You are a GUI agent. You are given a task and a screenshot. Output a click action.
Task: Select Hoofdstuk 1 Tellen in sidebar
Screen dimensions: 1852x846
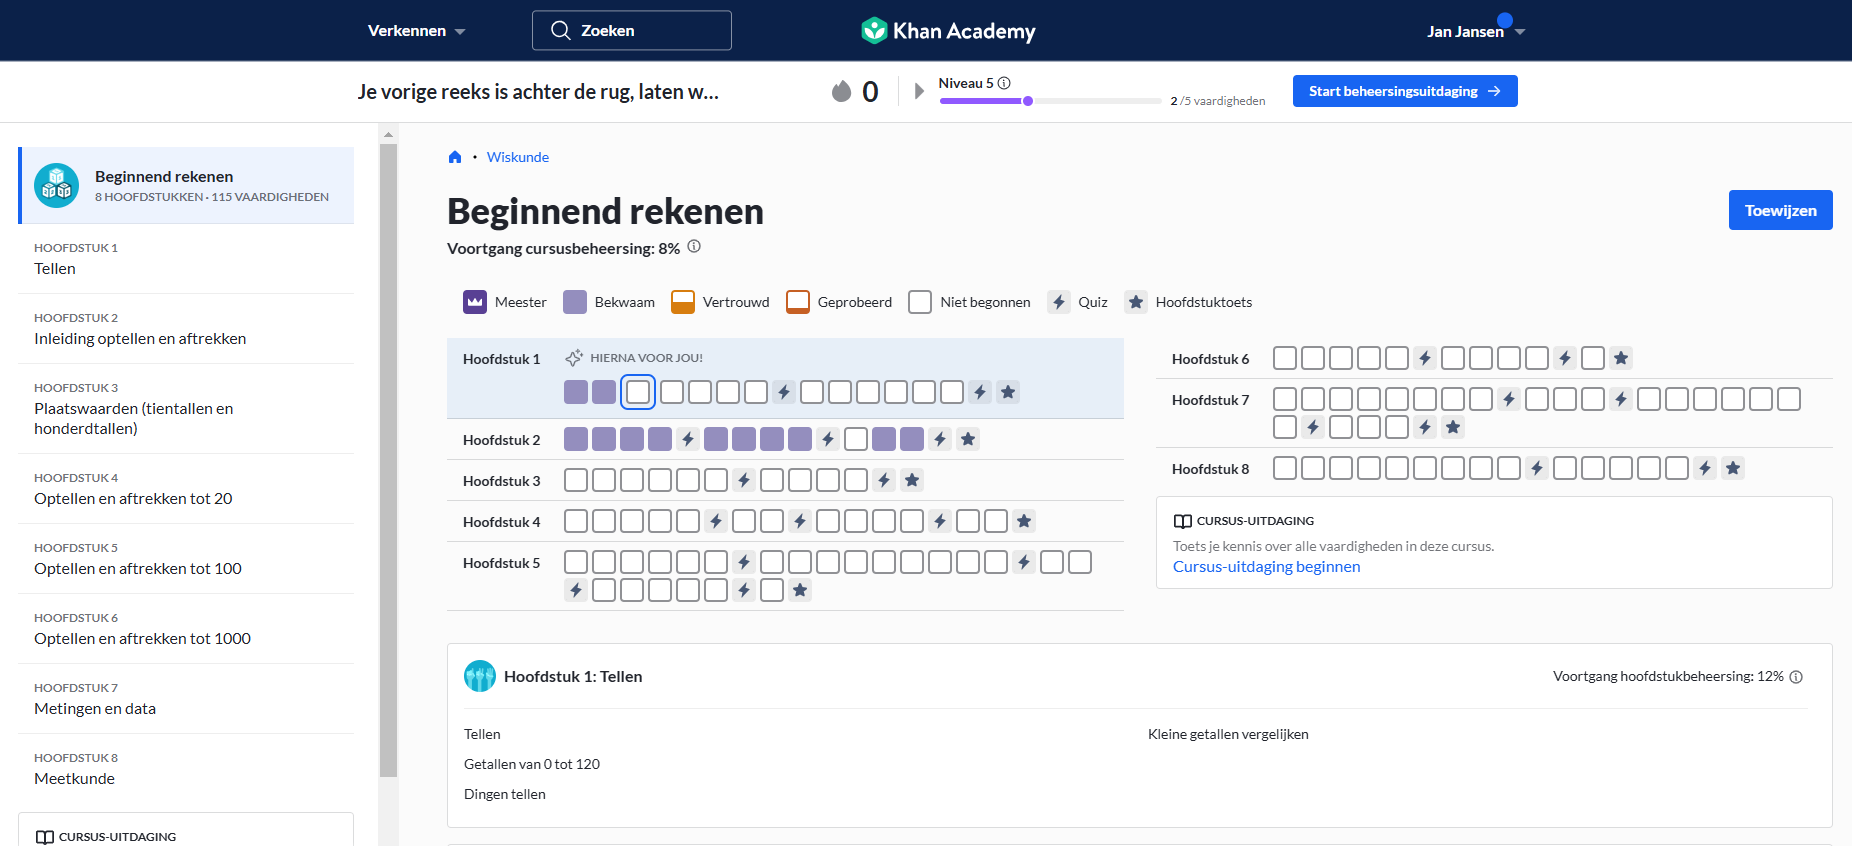pyautogui.click(x=186, y=259)
